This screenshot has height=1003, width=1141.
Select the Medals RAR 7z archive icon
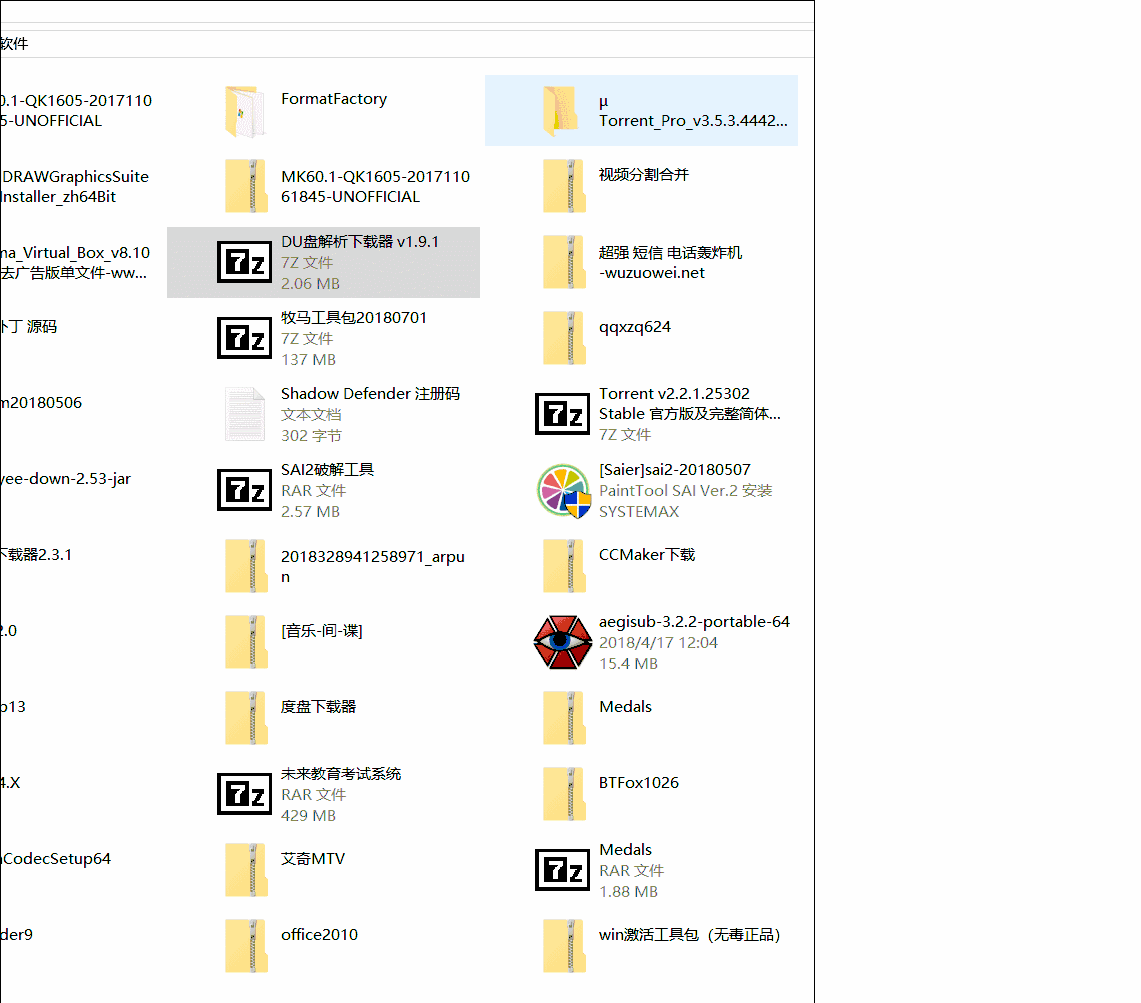pos(562,870)
